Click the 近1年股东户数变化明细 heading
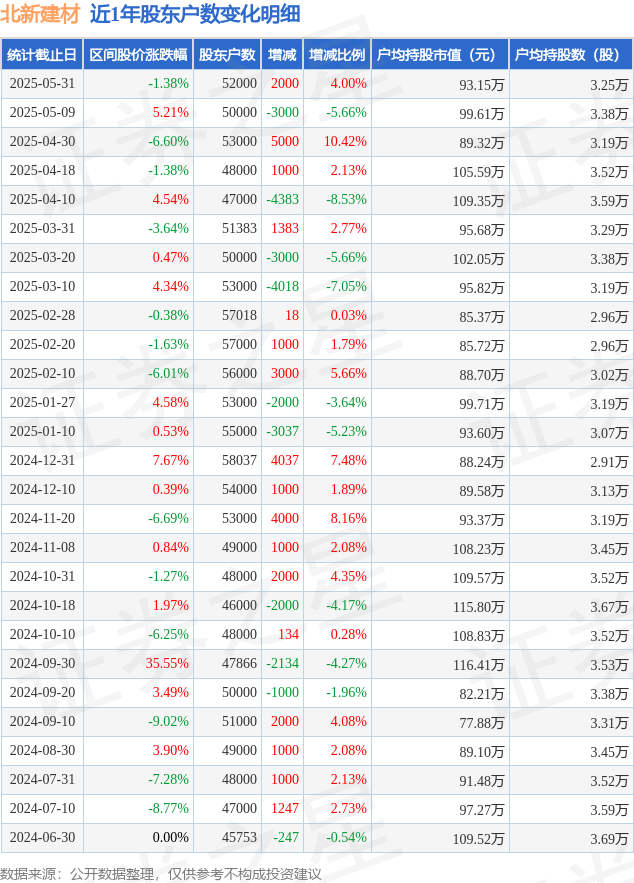Screen dimensions: 634x883 (195, 14)
